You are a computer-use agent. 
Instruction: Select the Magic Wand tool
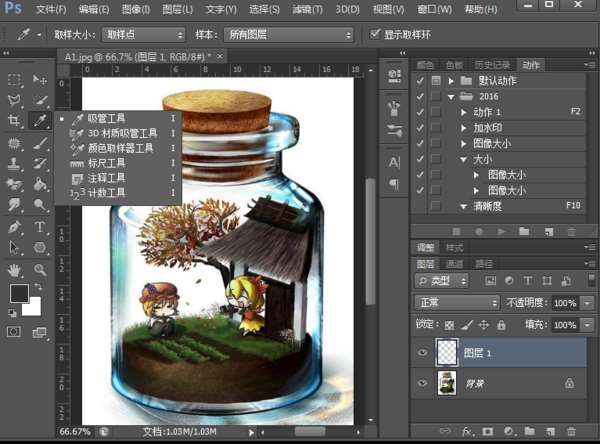click(x=40, y=100)
